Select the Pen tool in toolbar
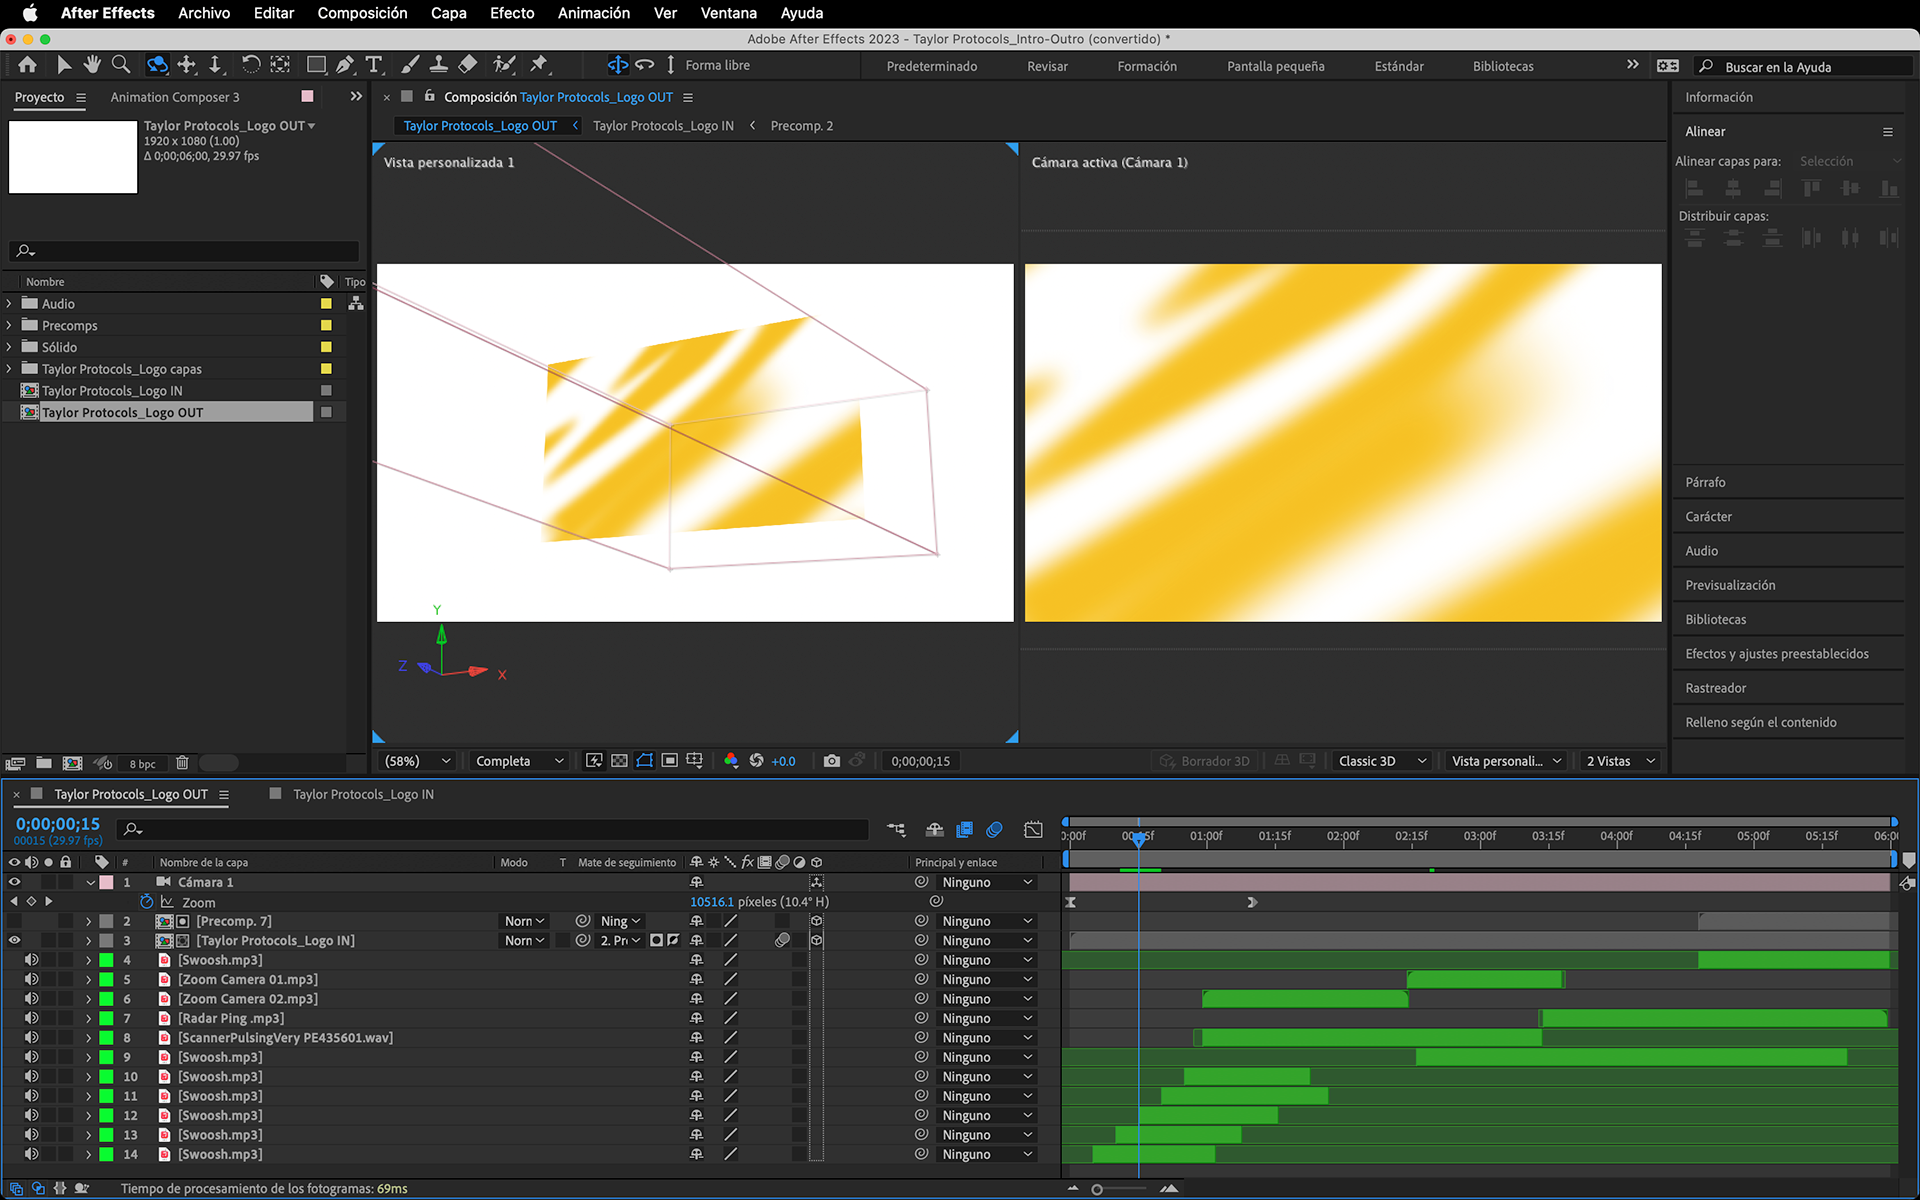Viewport: 1920px width, 1200px height. [345, 65]
